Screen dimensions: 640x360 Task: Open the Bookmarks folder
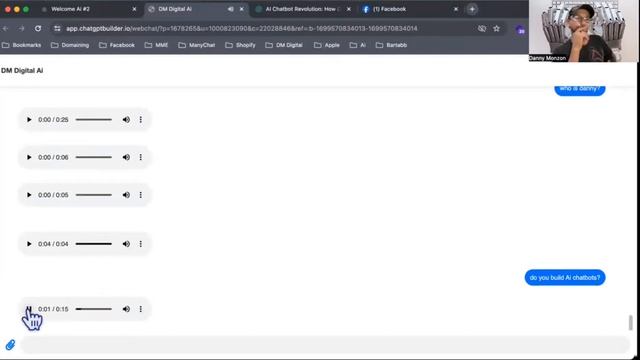(22, 45)
